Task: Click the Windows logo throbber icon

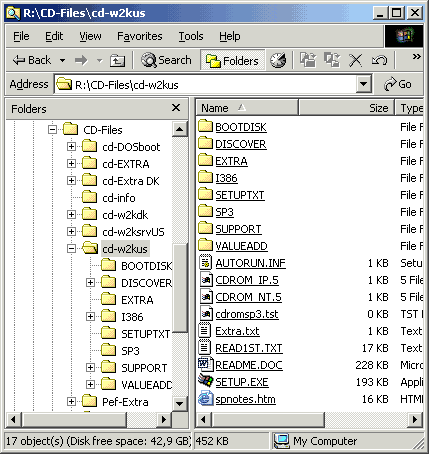Action: click(404, 36)
